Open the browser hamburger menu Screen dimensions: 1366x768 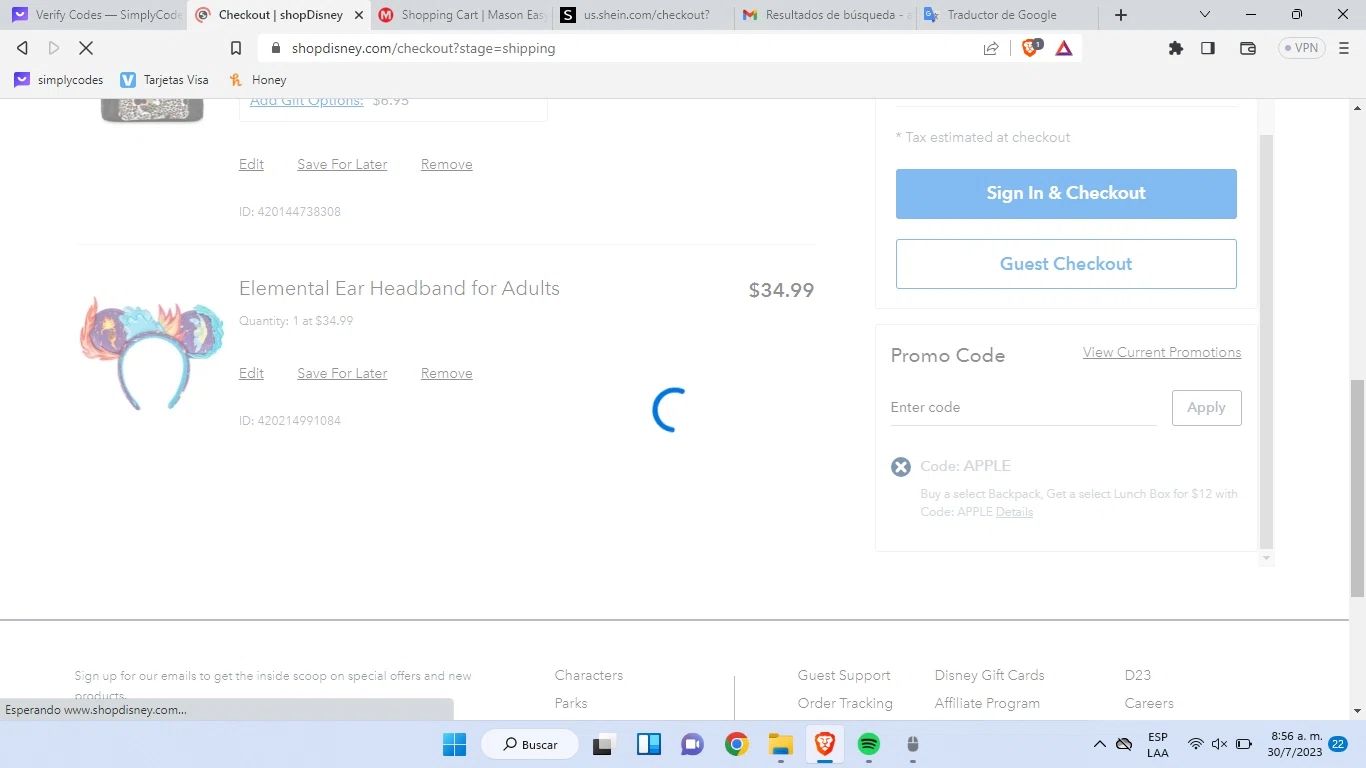[1344, 48]
